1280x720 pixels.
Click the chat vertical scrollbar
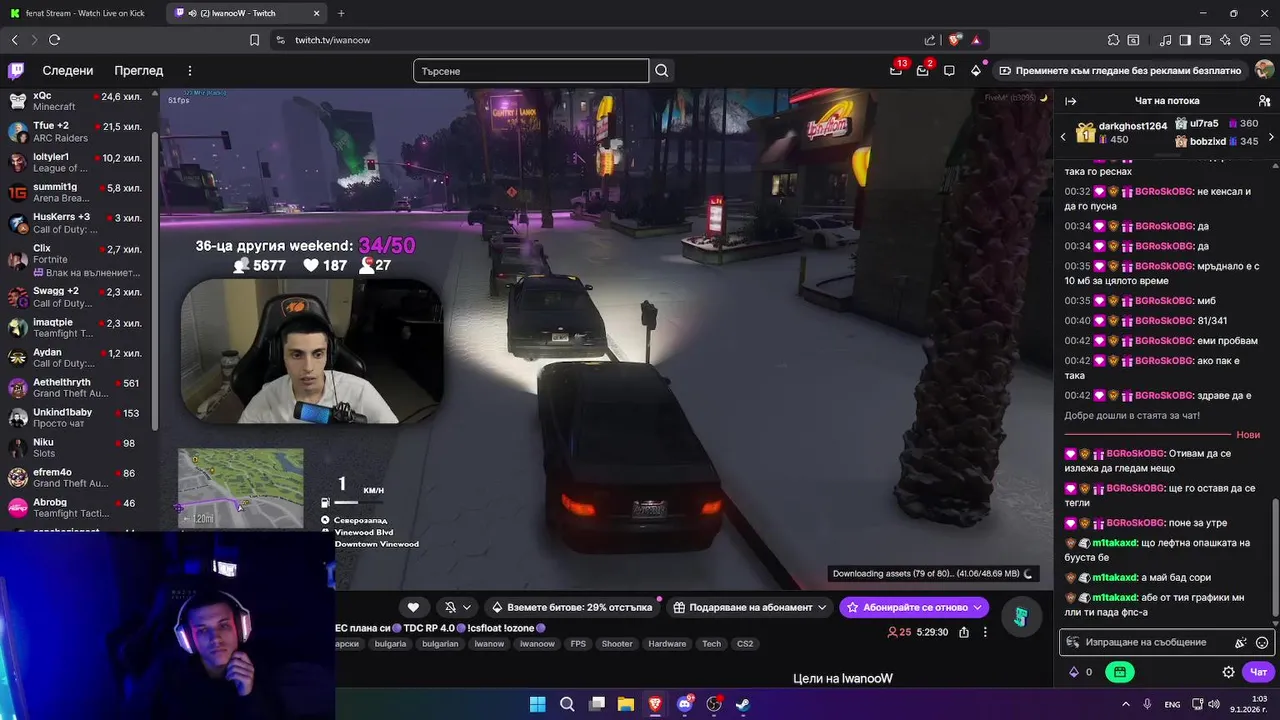point(1275,559)
